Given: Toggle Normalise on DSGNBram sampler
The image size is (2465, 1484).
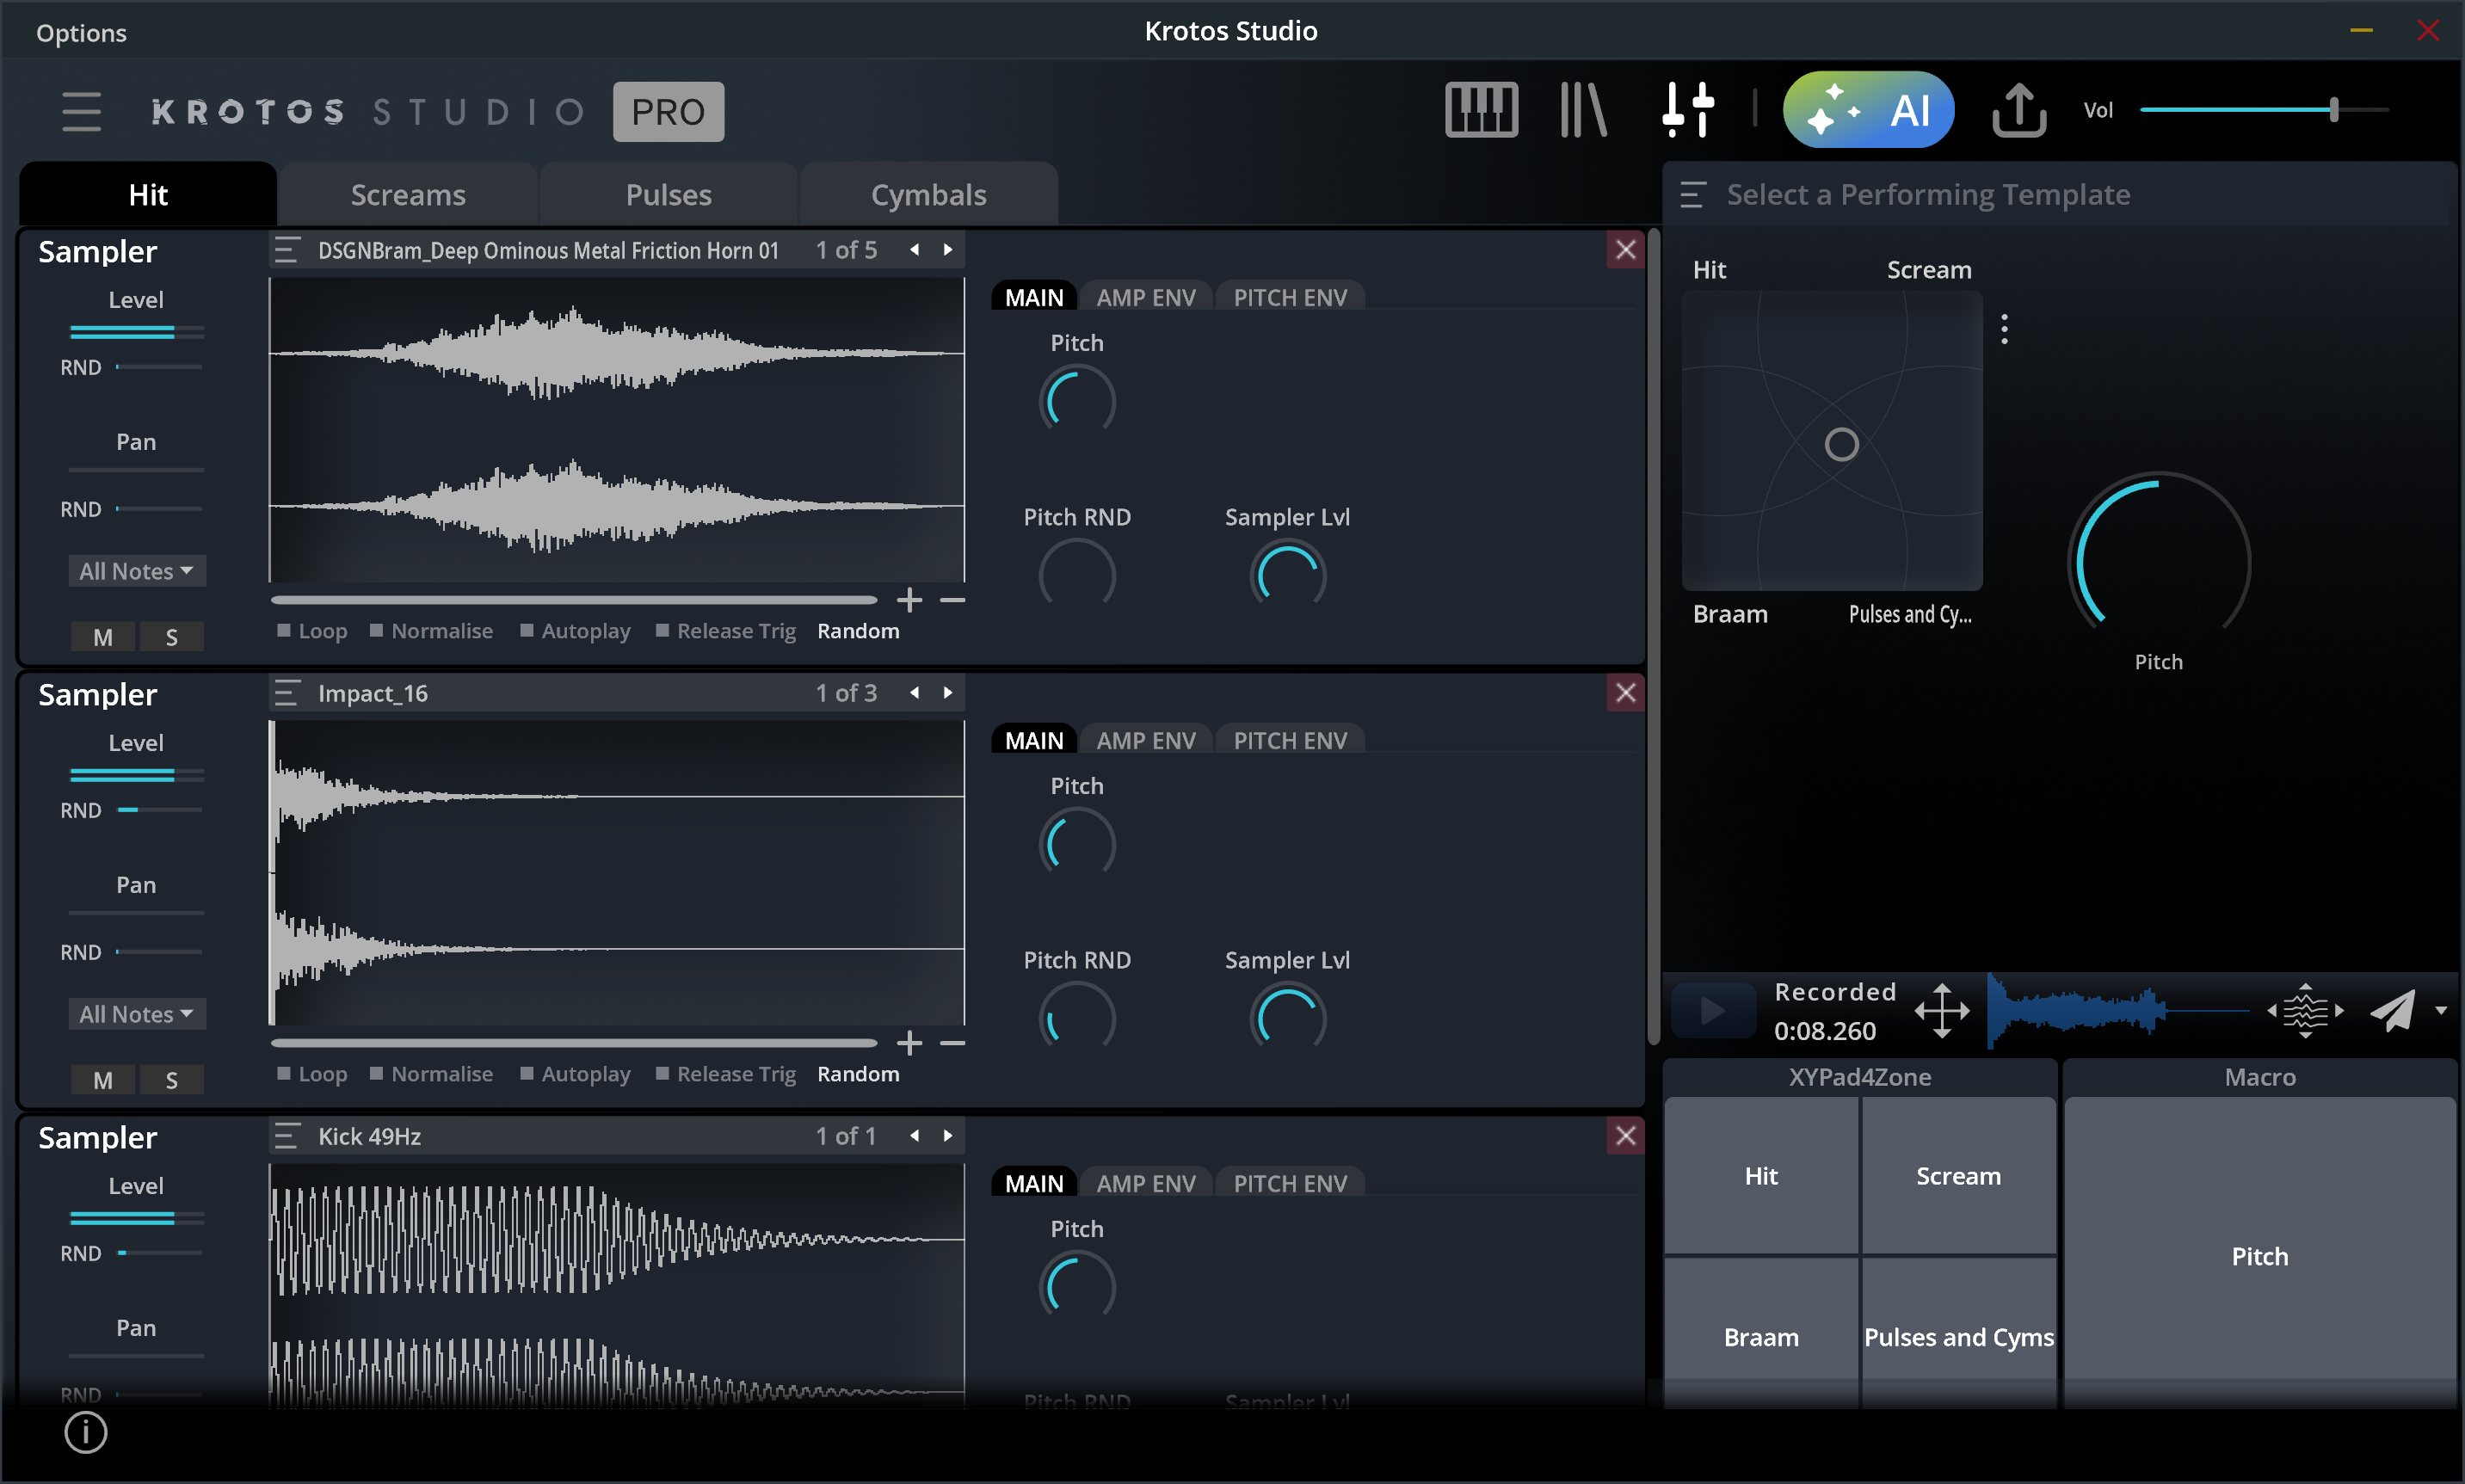Looking at the screenshot, I should (431, 631).
